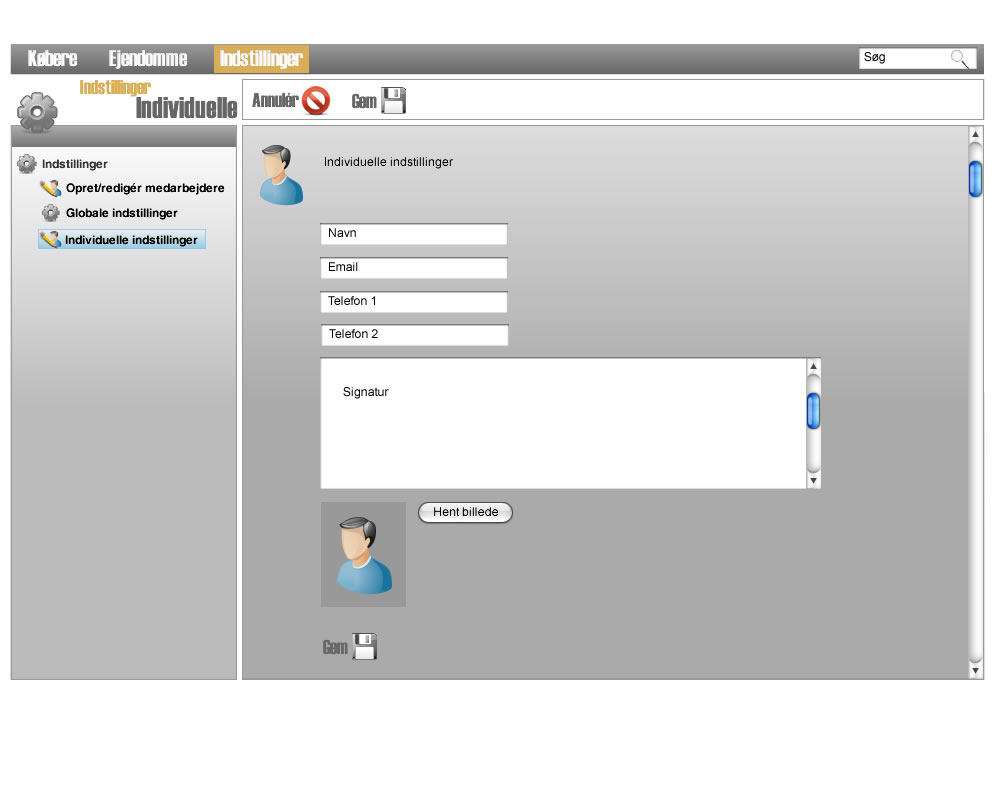Click the profile picture thumbnail
Screen dimensions: 1000x800
pos(364,554)
